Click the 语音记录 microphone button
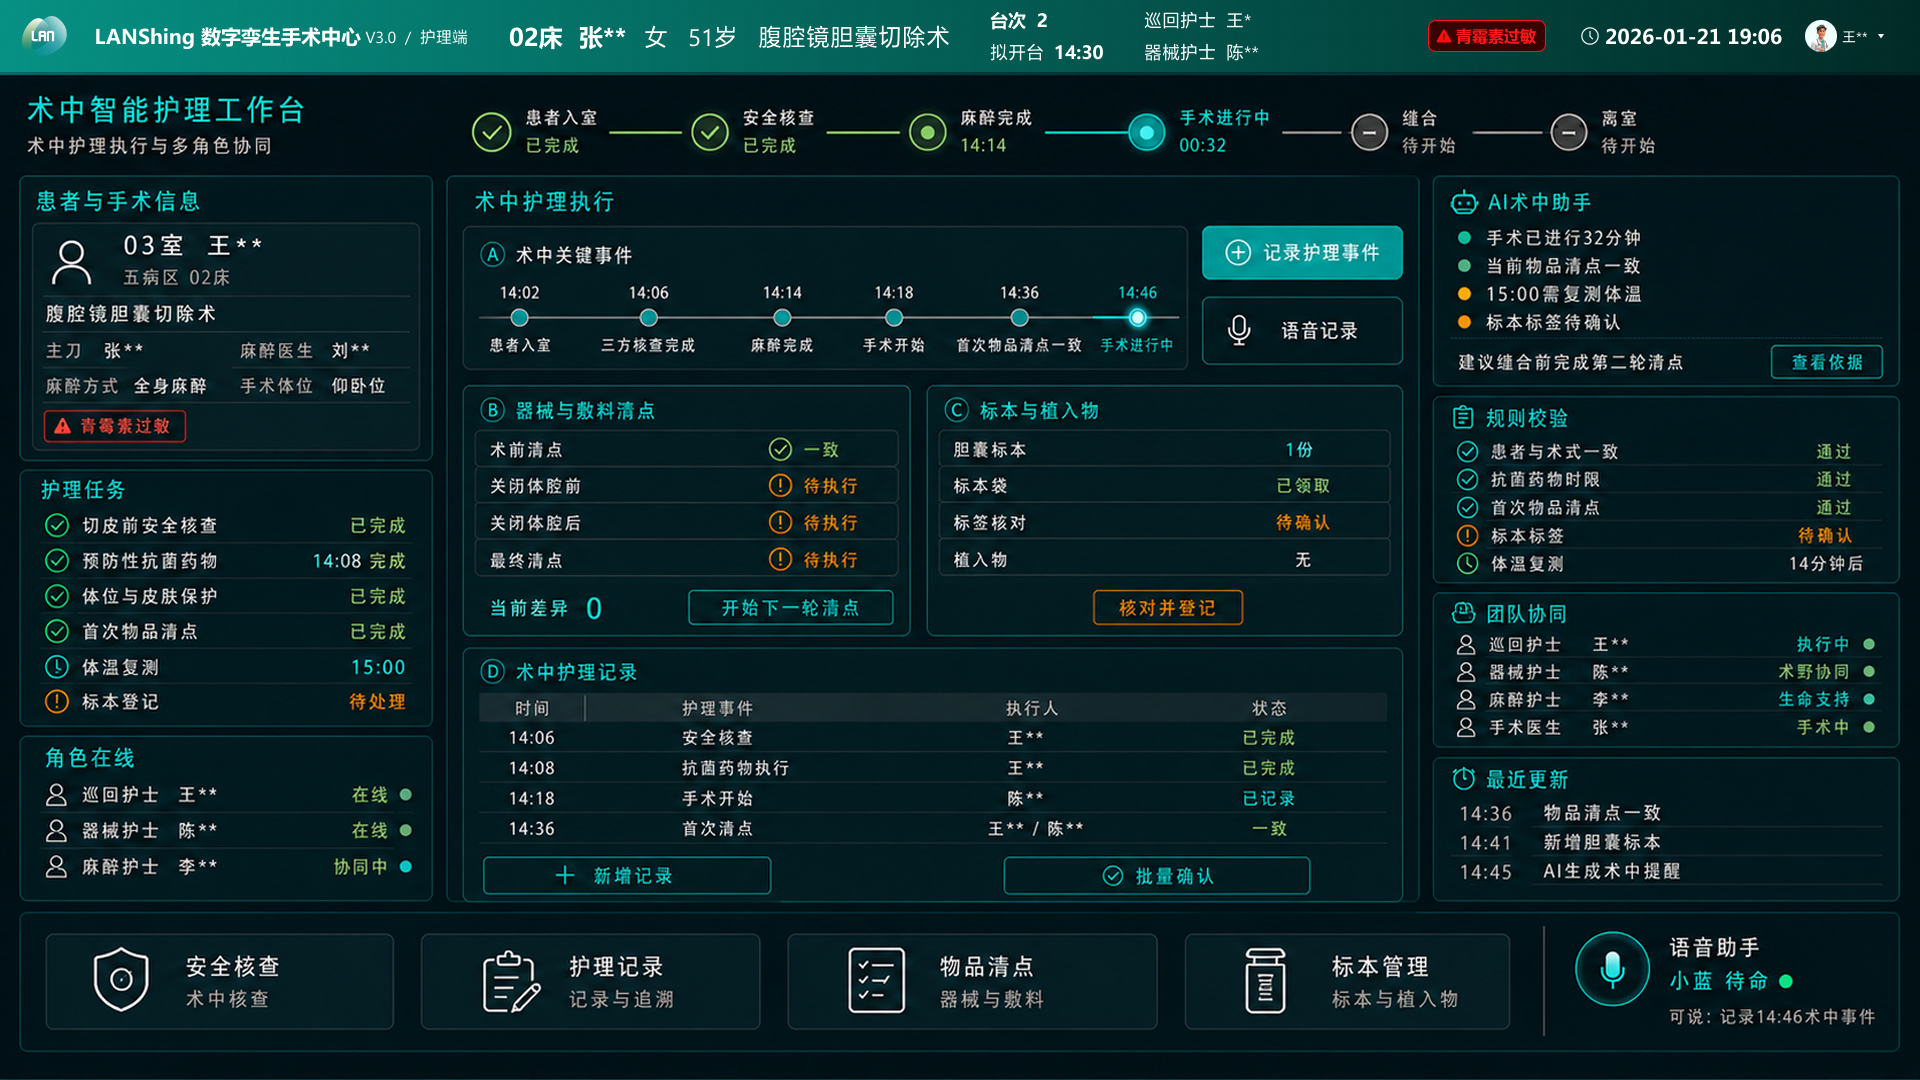 tap(1302, 331)
